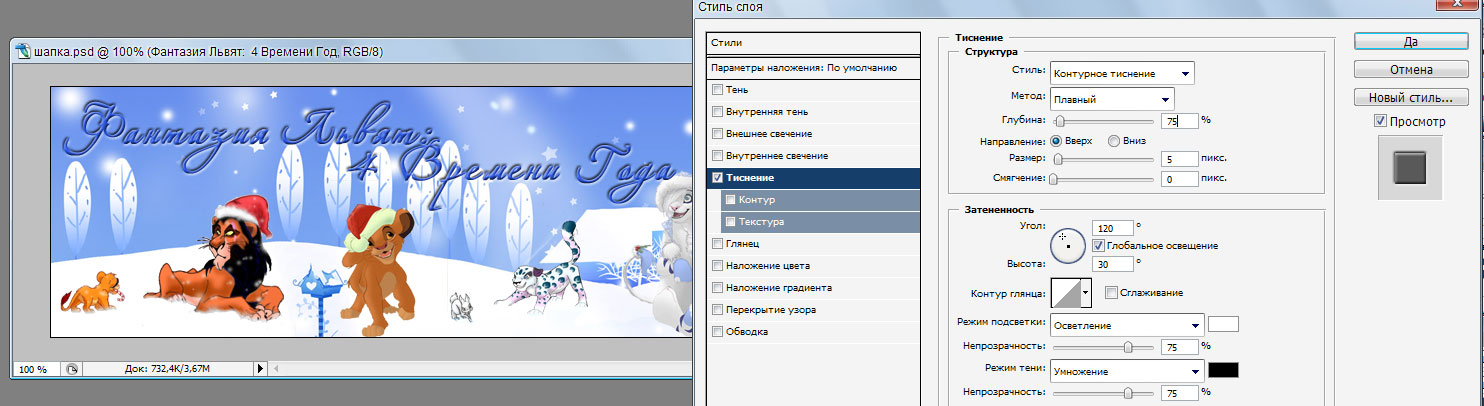Click the Стиль слоя dialog title bar

click(x=1088, y=7)
